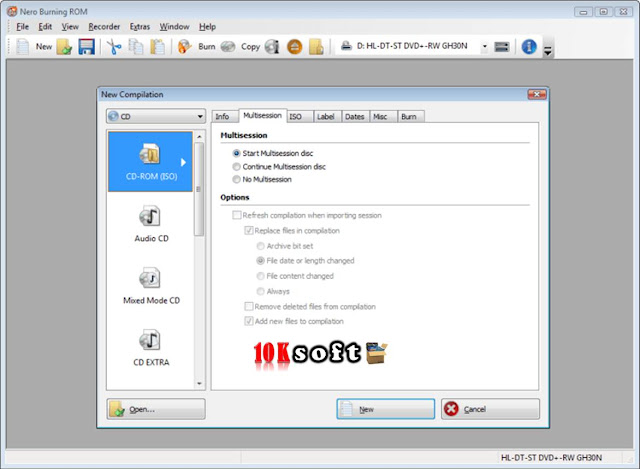
Task: Click the Choose recorder icon beside the drive list
Action: 502,47
